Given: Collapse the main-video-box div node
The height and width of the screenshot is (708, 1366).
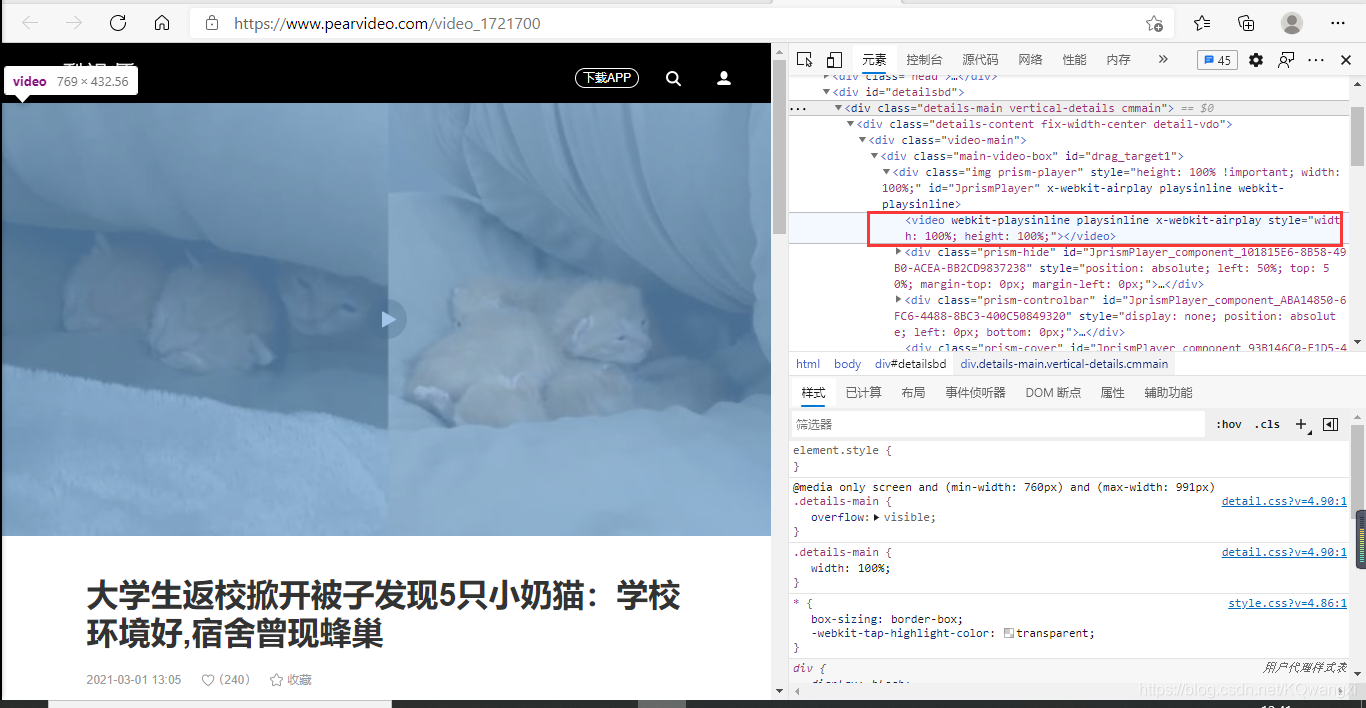Looking at the screenshot, I should (x=874, y=156).
